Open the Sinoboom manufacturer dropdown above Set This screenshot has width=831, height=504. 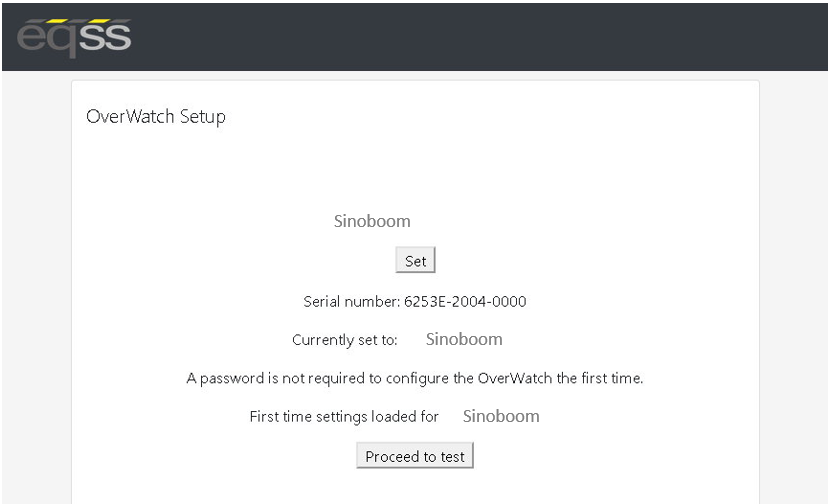pos(372,221)
